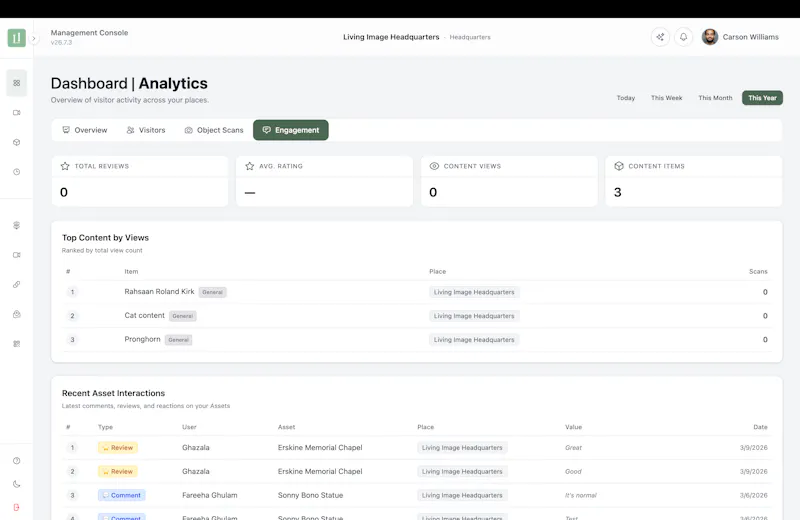Click the General tag beside Cat content
The image size is (800, 520).
point(183,316)
